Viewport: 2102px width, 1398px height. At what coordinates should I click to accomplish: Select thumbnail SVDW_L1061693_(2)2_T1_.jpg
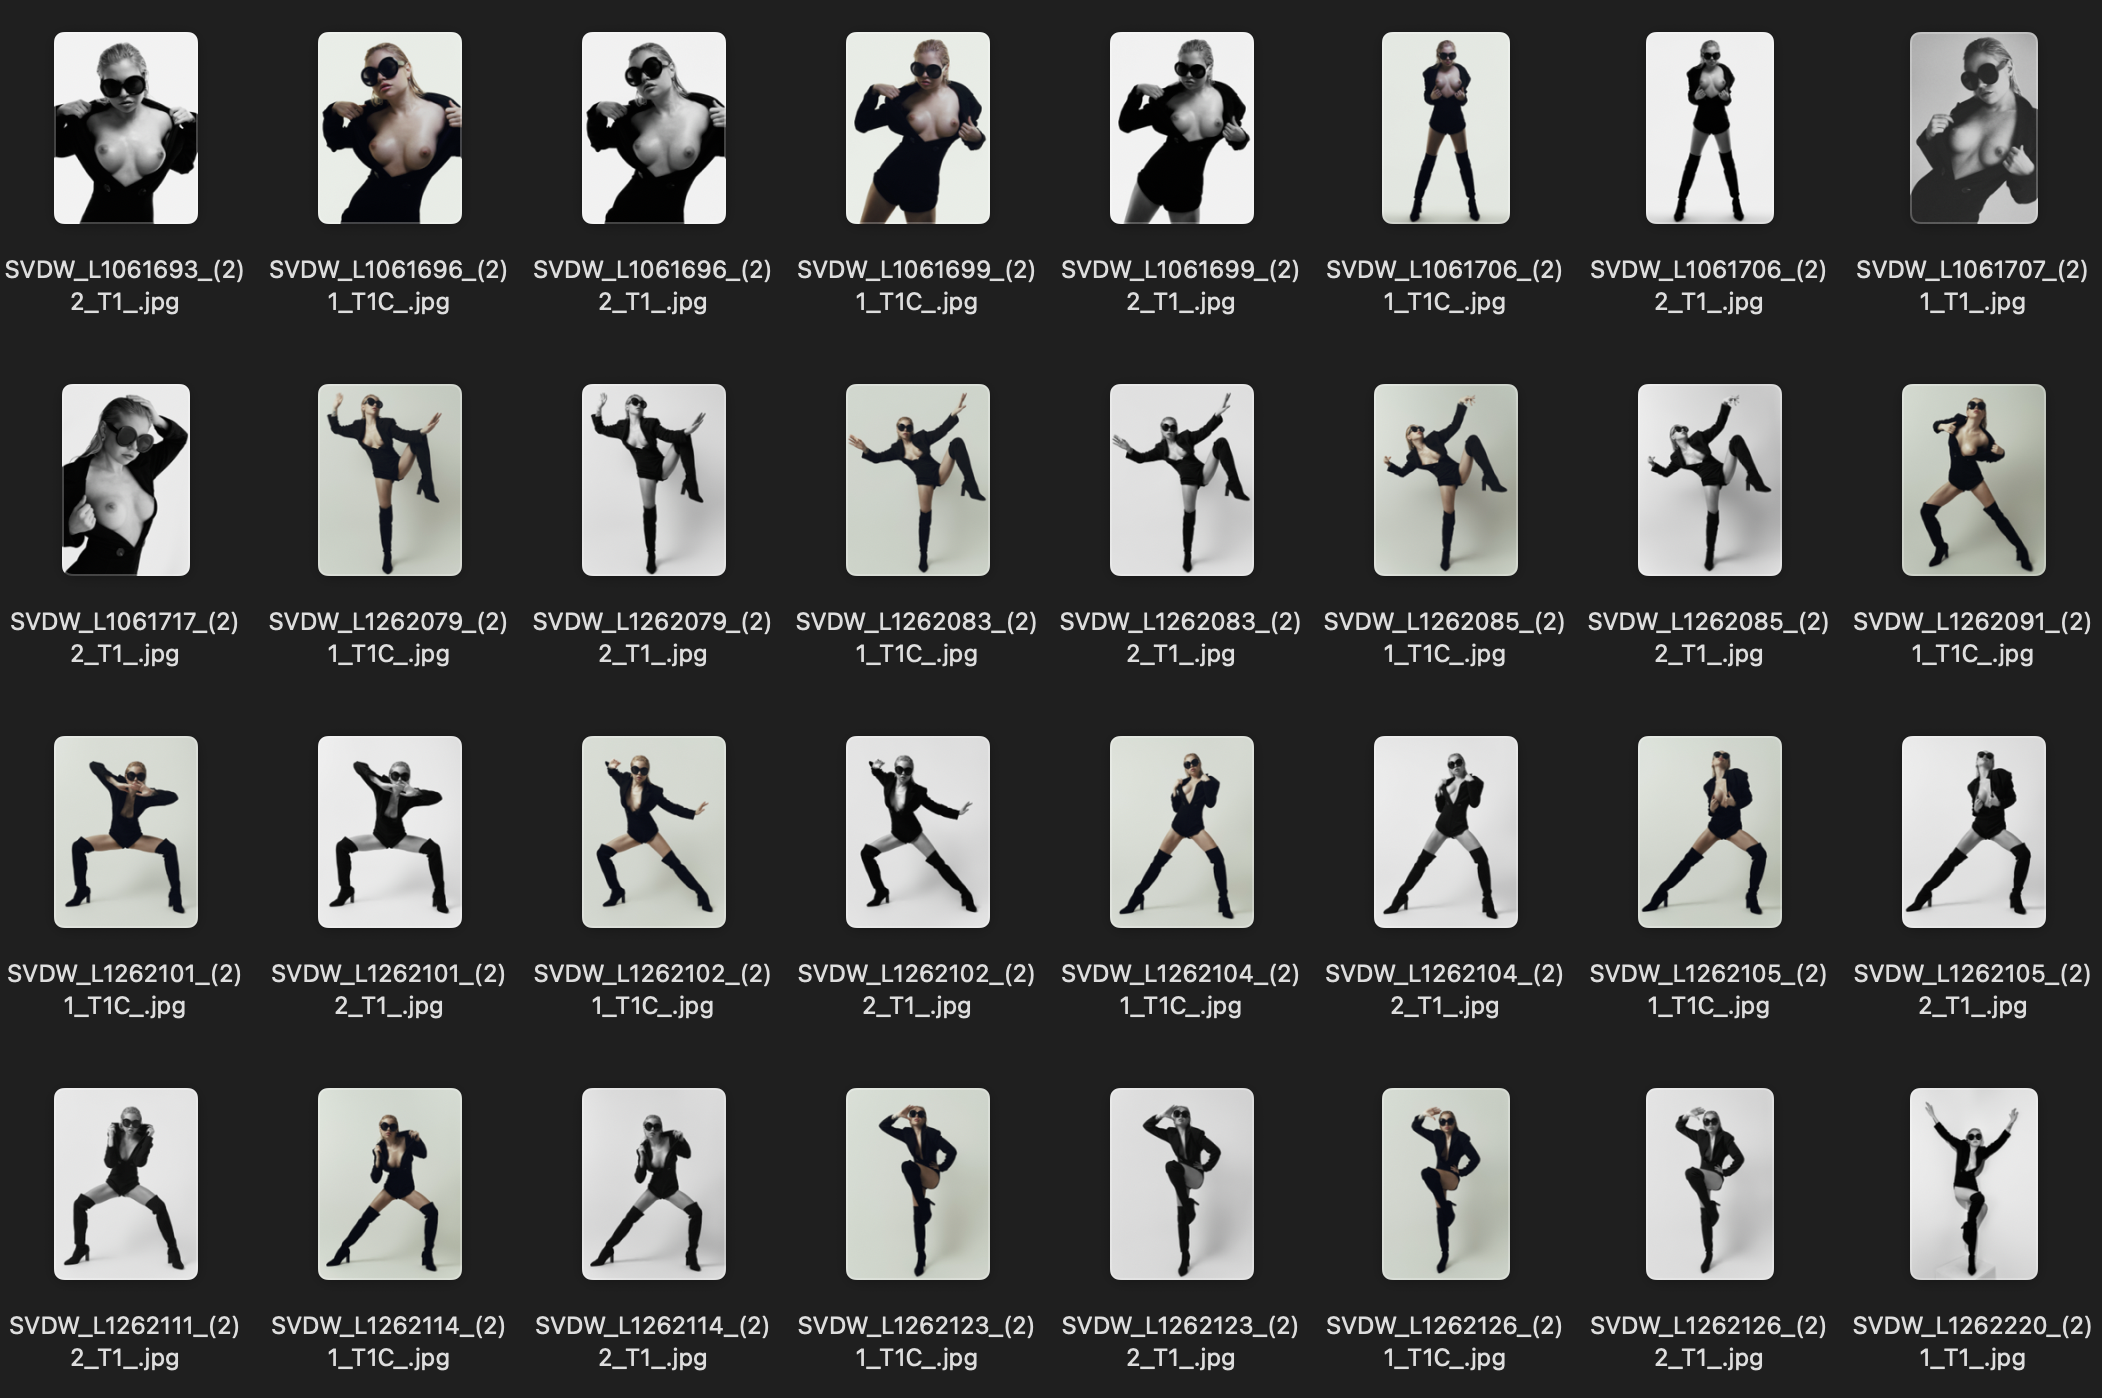point(126,128)
